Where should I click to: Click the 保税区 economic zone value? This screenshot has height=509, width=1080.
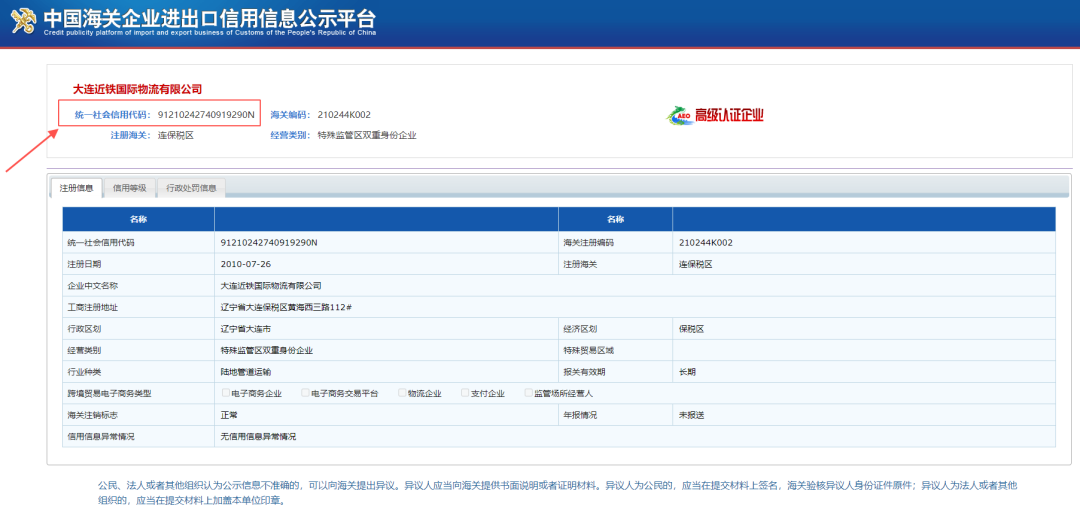[x=691, y=329]
